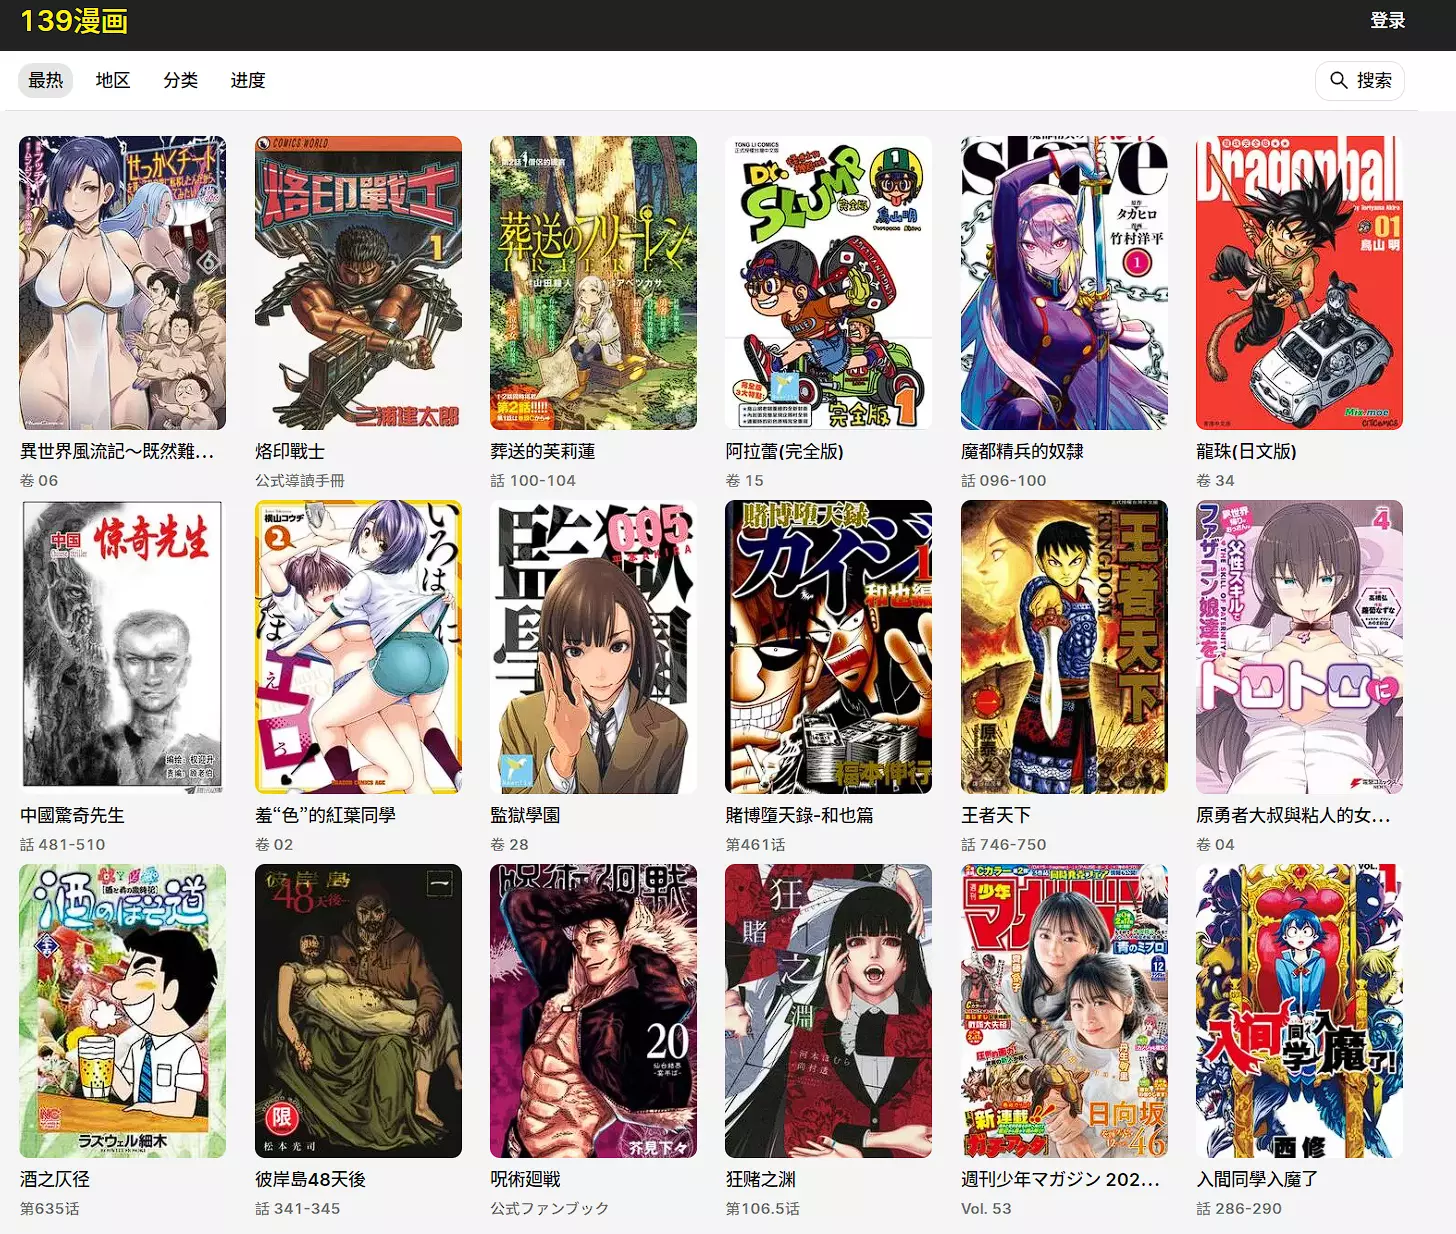This screenshot has height=1234, width=1456.
Task: Open the 酒之仄径 cover thumbnail
Action: [x=122, y=1011]
